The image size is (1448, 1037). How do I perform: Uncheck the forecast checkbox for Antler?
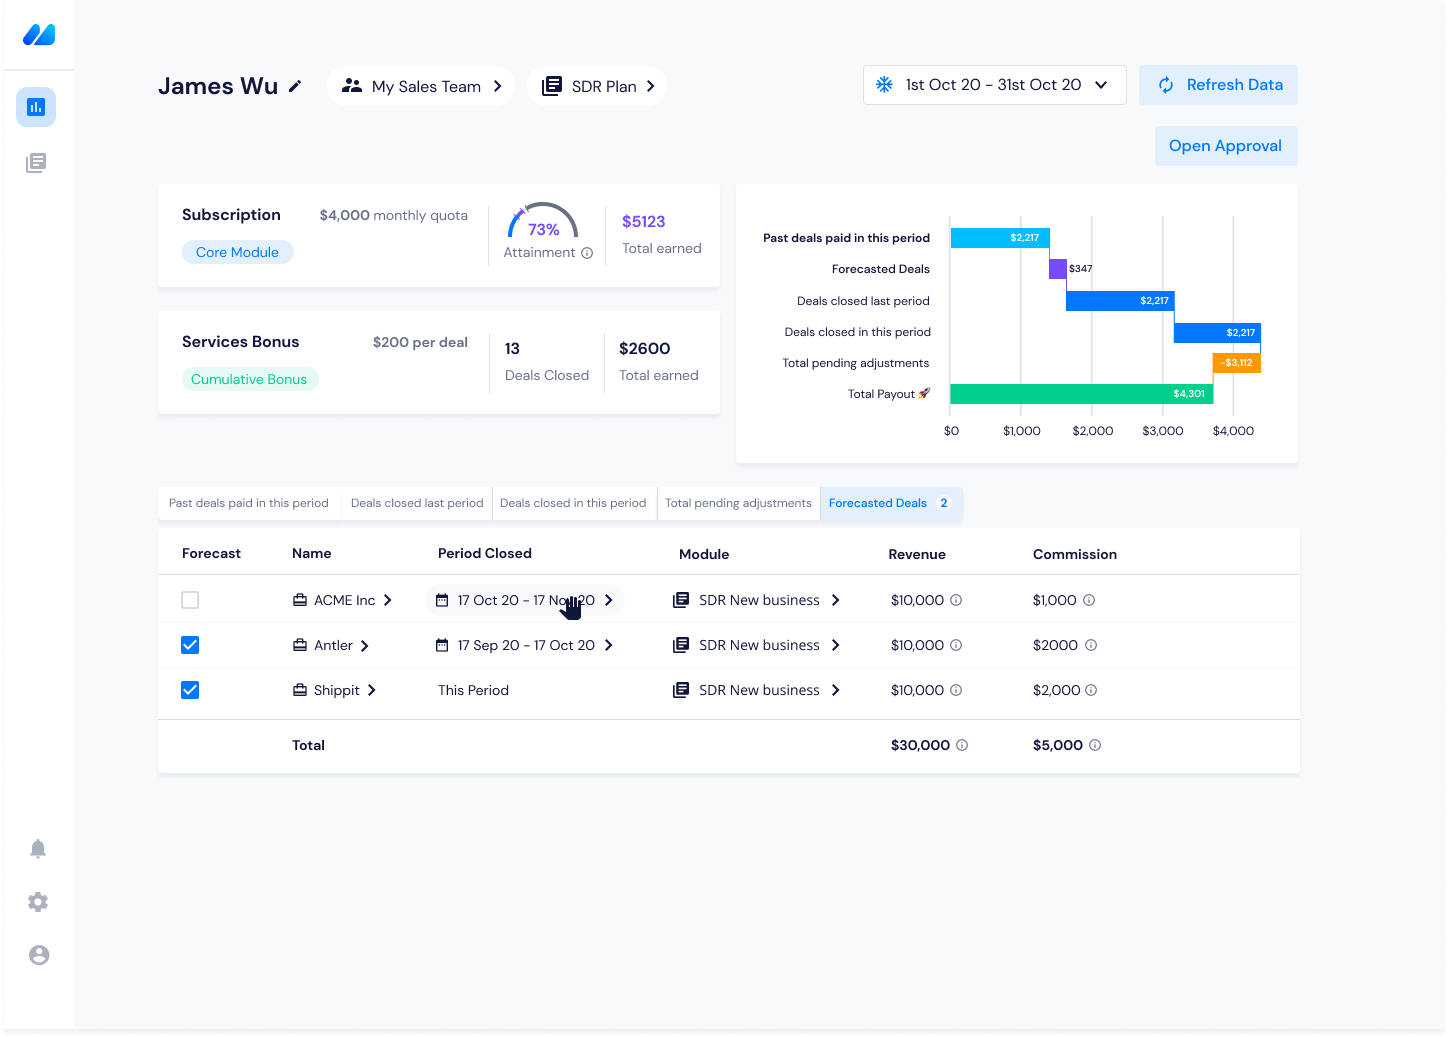point(190,645)
